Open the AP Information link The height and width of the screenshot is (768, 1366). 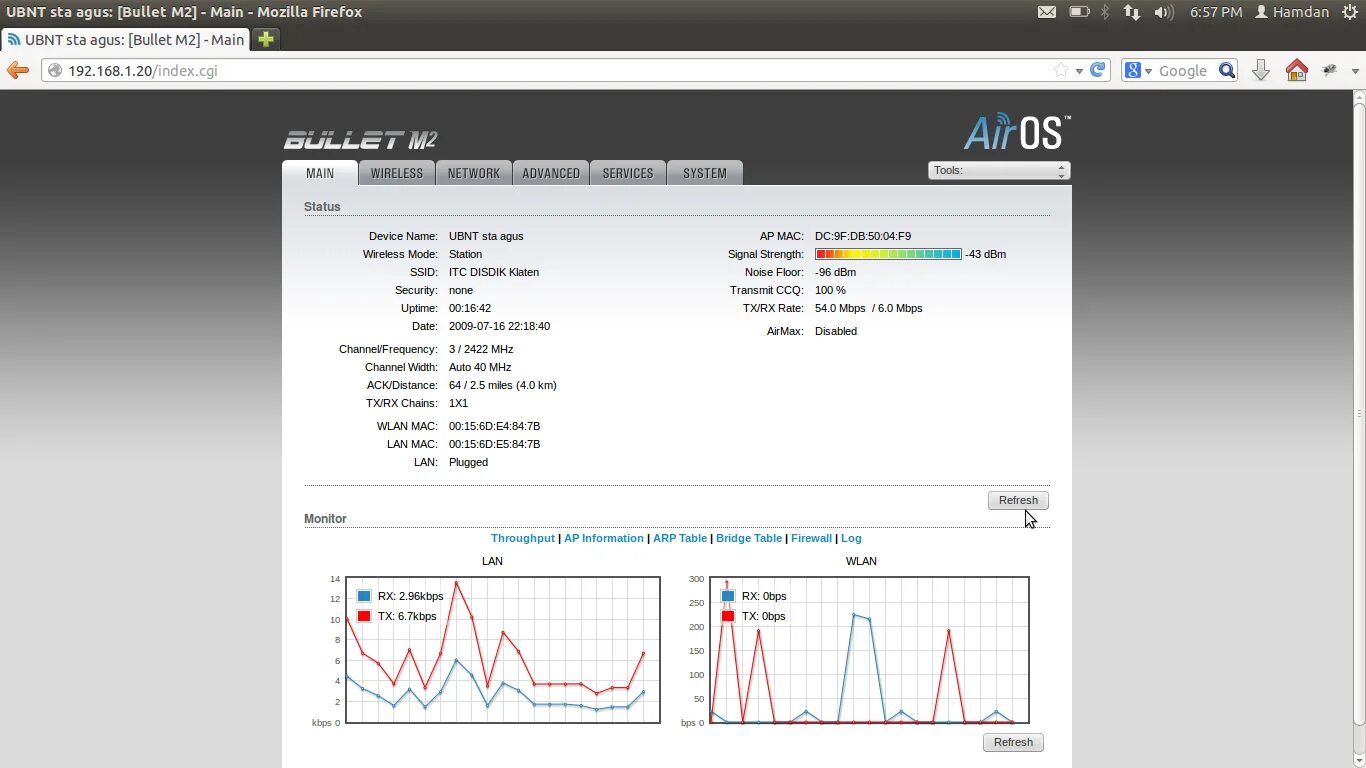[604, 538]
